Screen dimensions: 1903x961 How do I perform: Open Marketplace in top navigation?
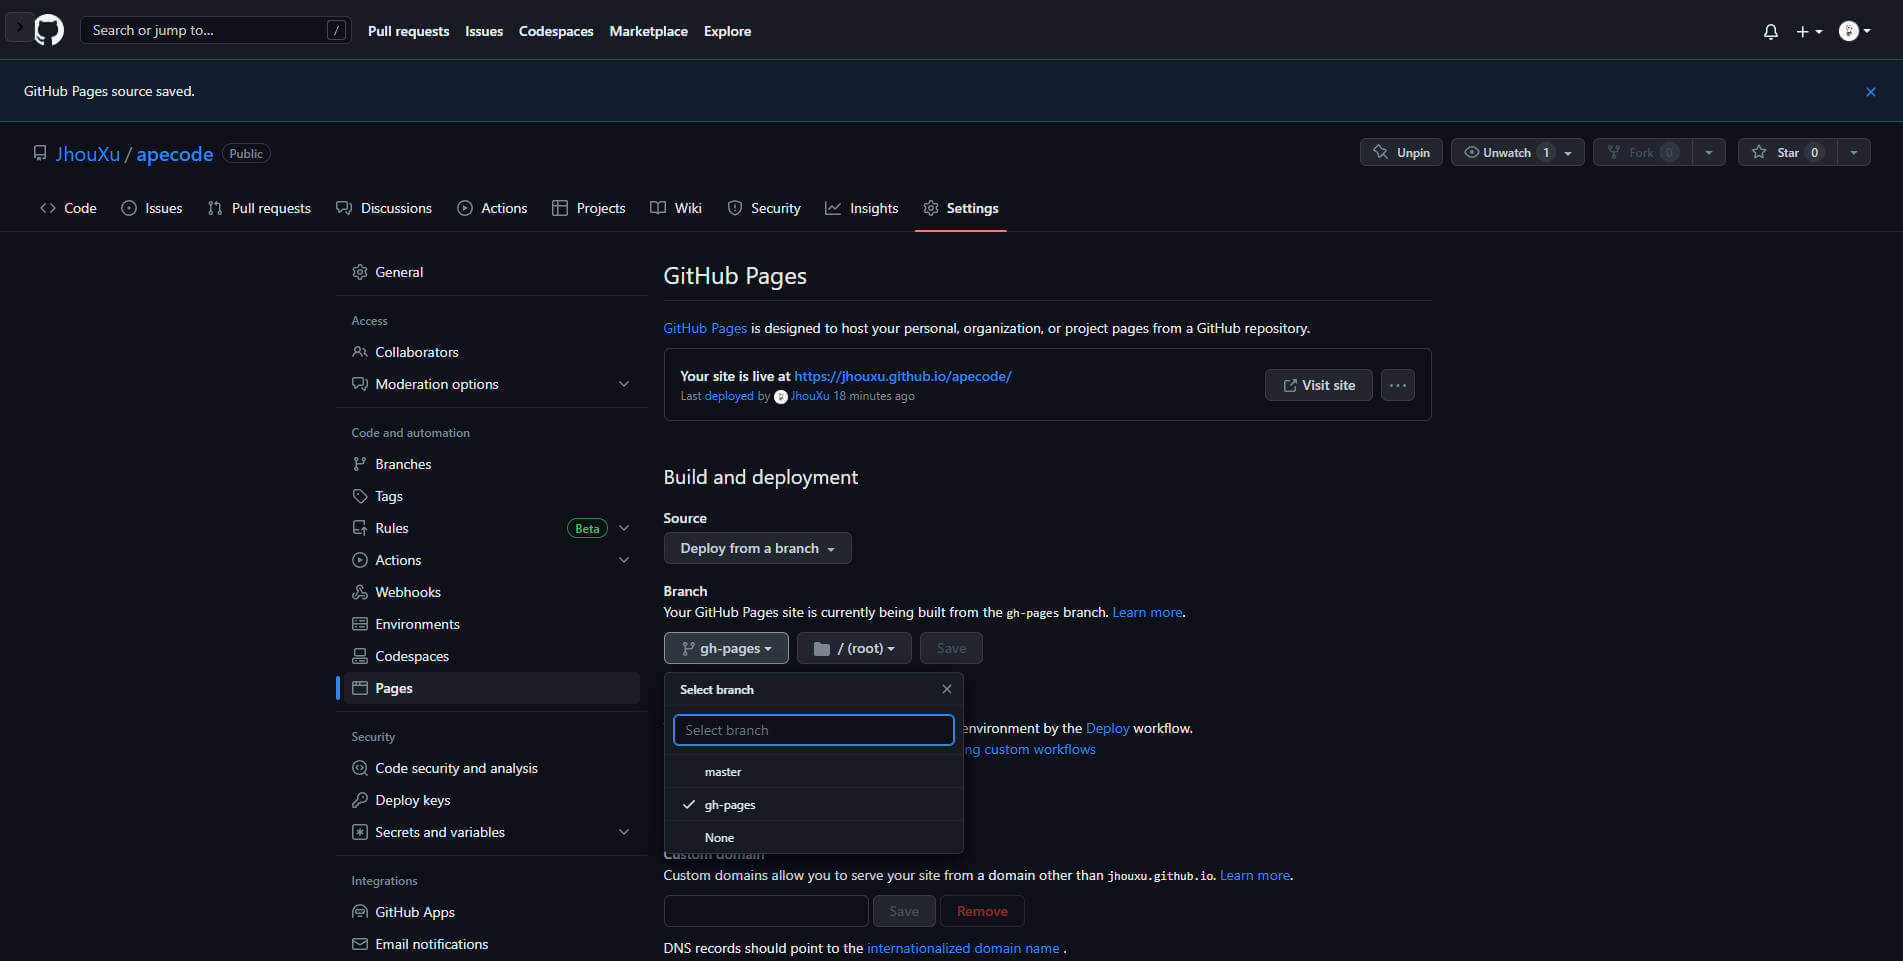[x=648, y=31]
